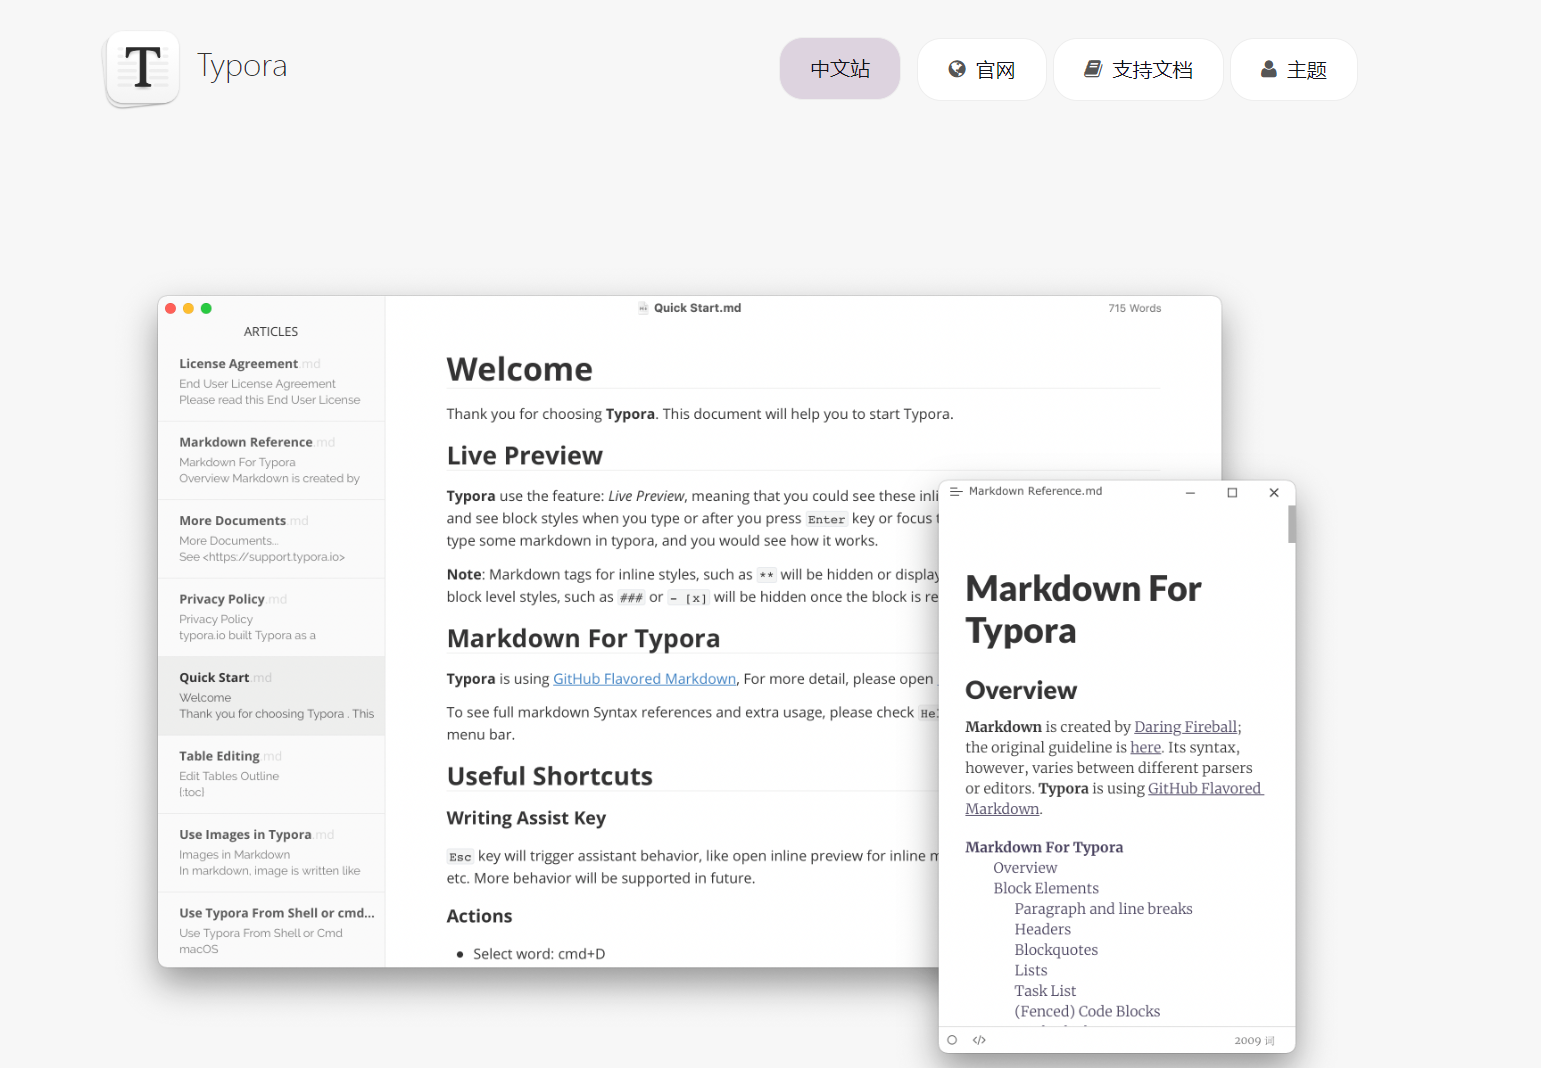This screenshot has height=1068, width=1541.
Task: Click the Typora logo icon
Action: tap(143, 68)
